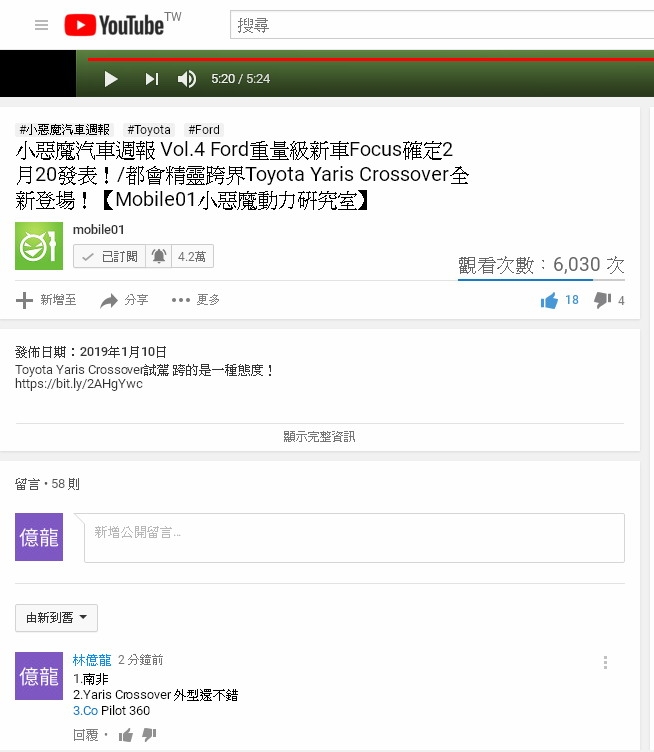Seek on the red video progress bar
Image resolution: width=654 pixels, height=752 pixels.
click(371, 59)
